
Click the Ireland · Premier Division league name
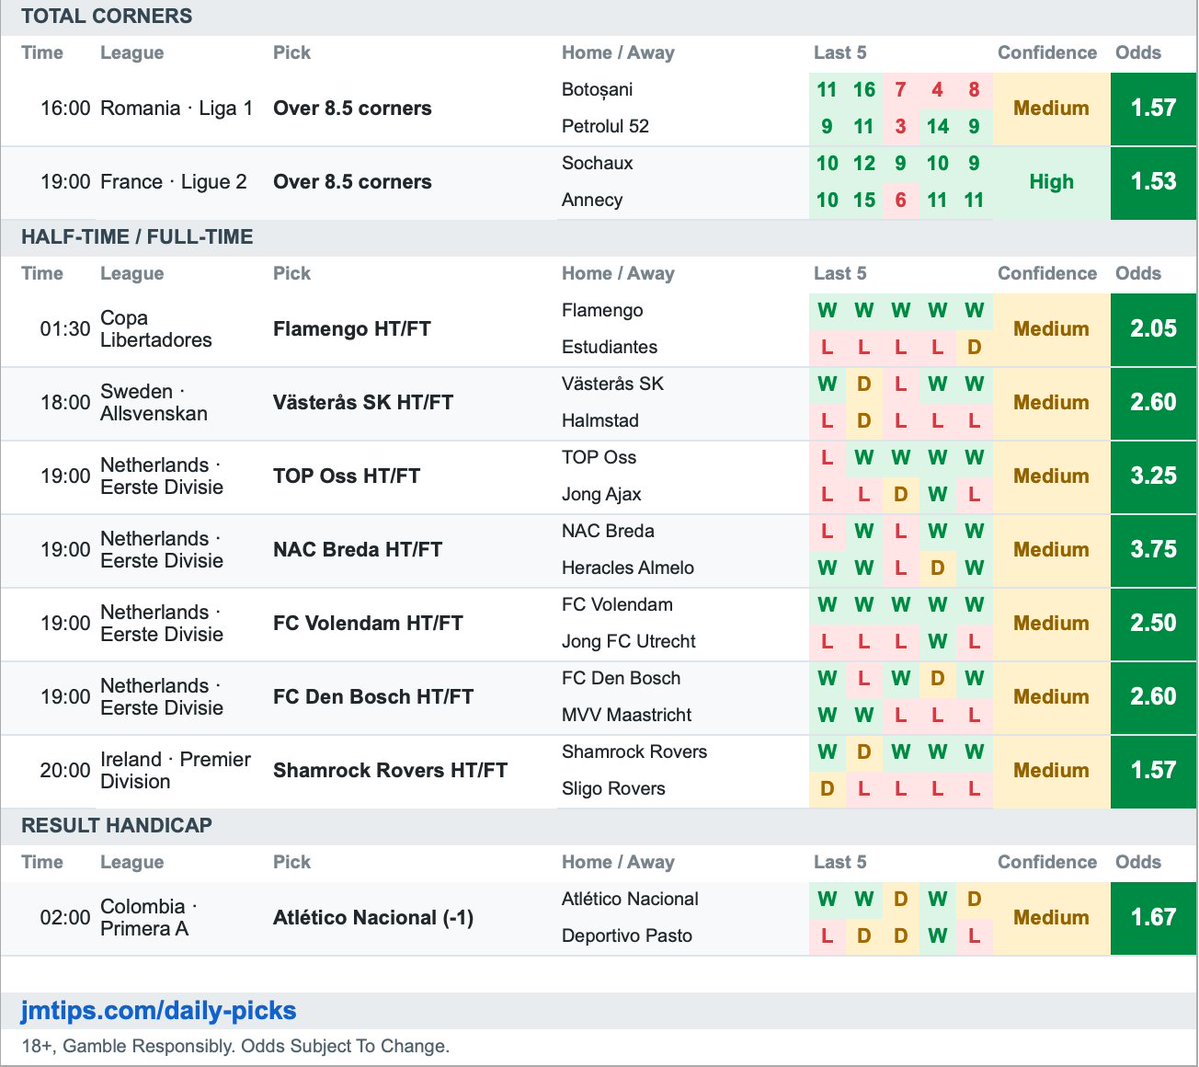[175, 770]
